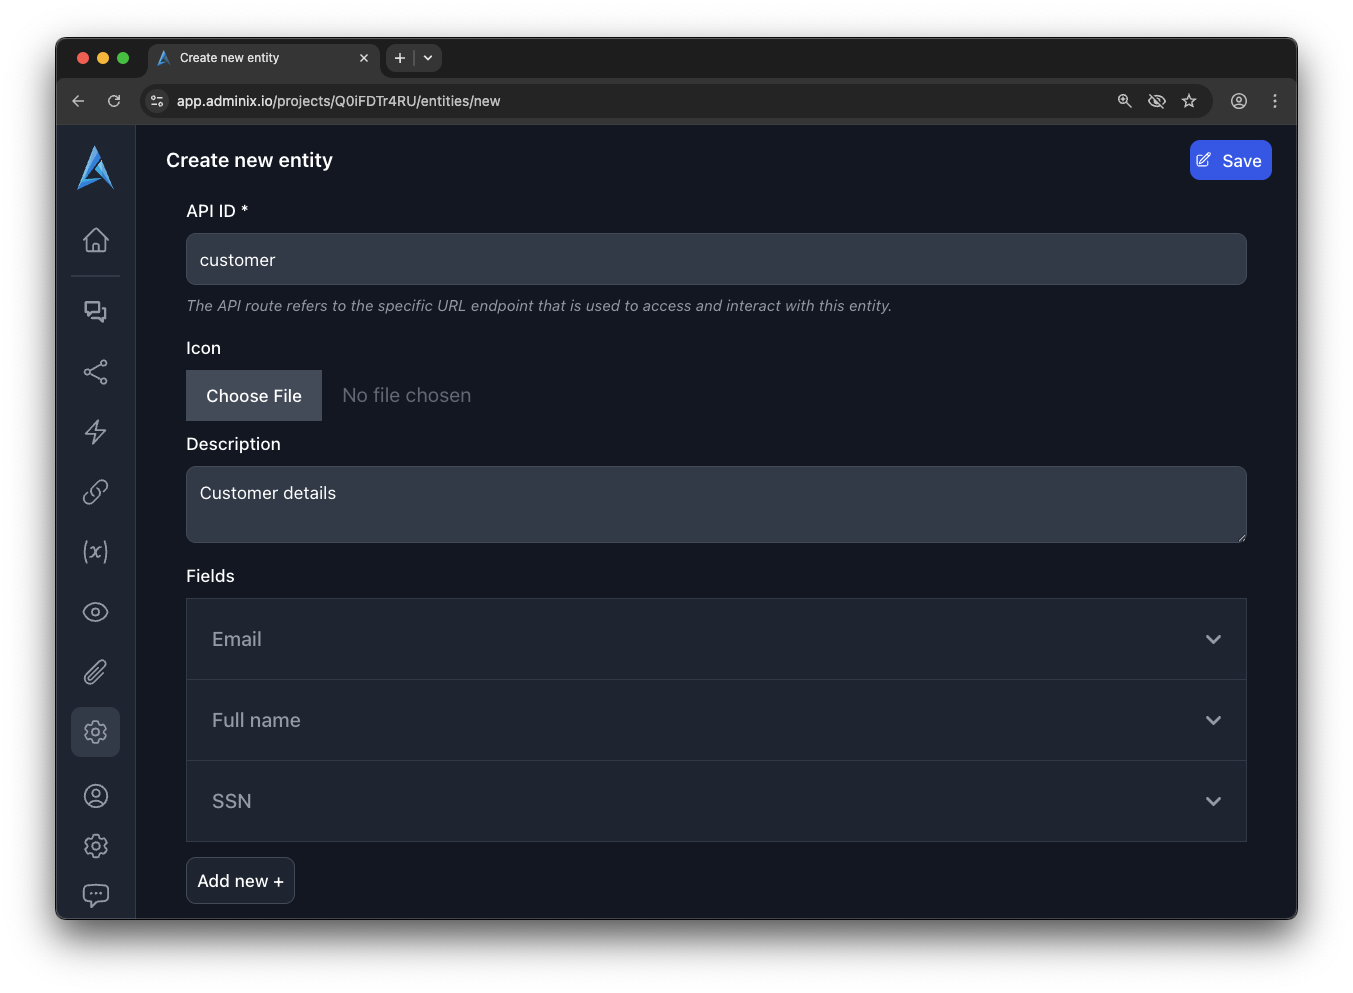Click the share nodes sidebar icon

95,372
